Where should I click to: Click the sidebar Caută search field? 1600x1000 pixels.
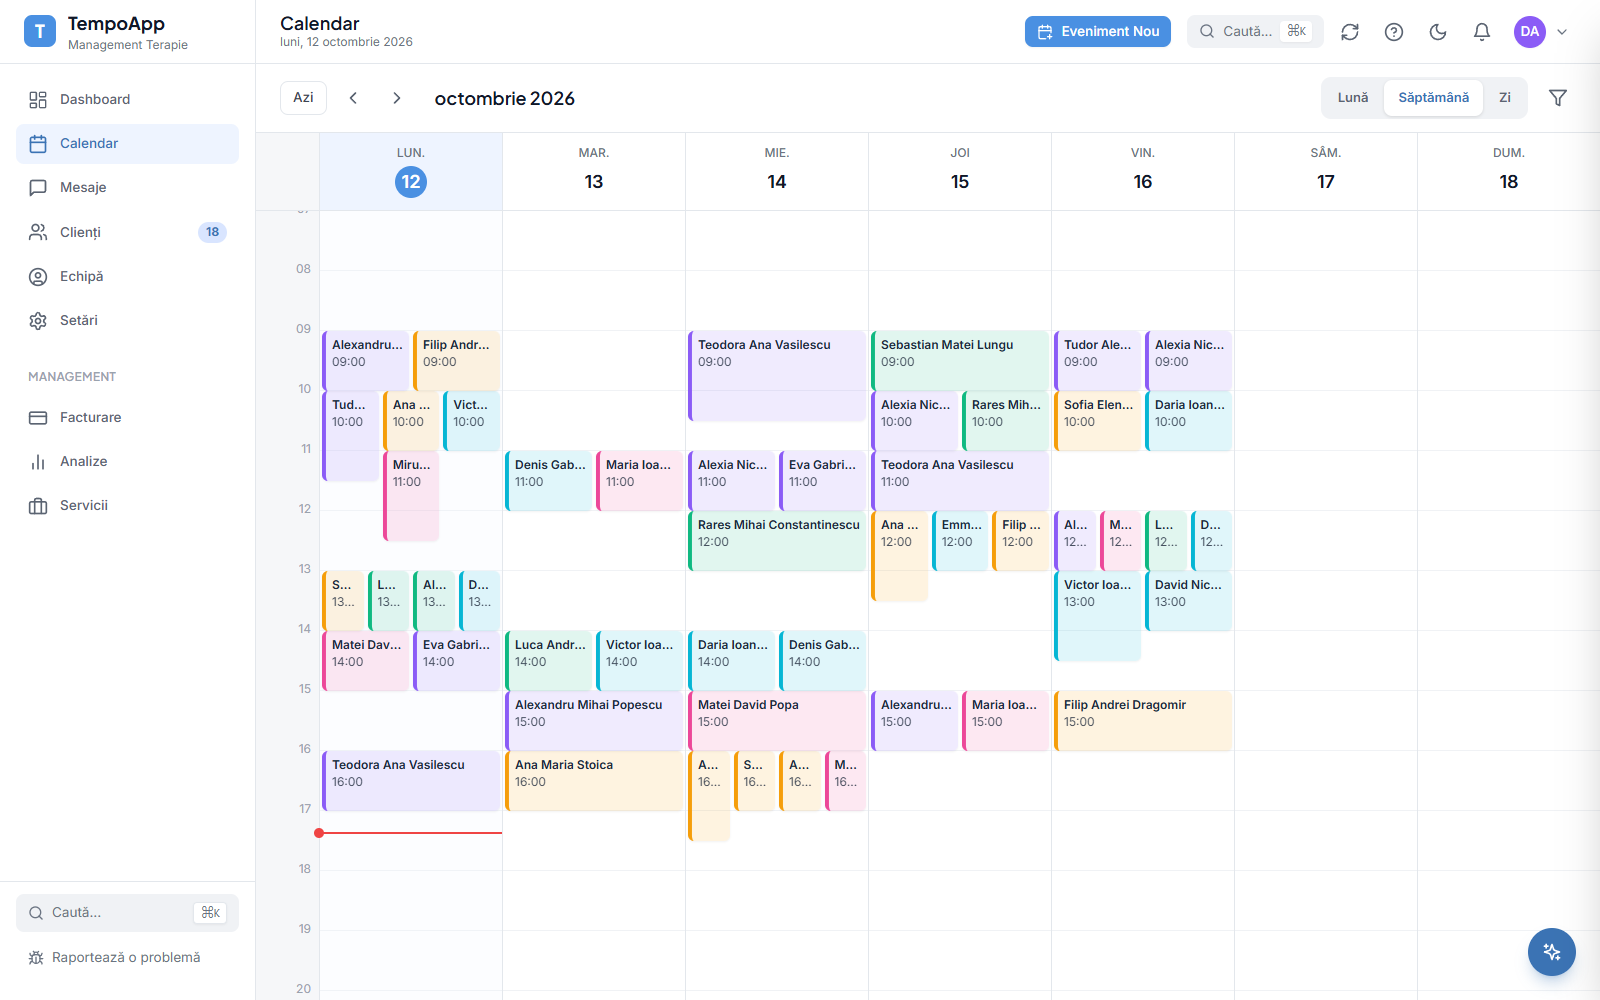[x=127, y=913]
